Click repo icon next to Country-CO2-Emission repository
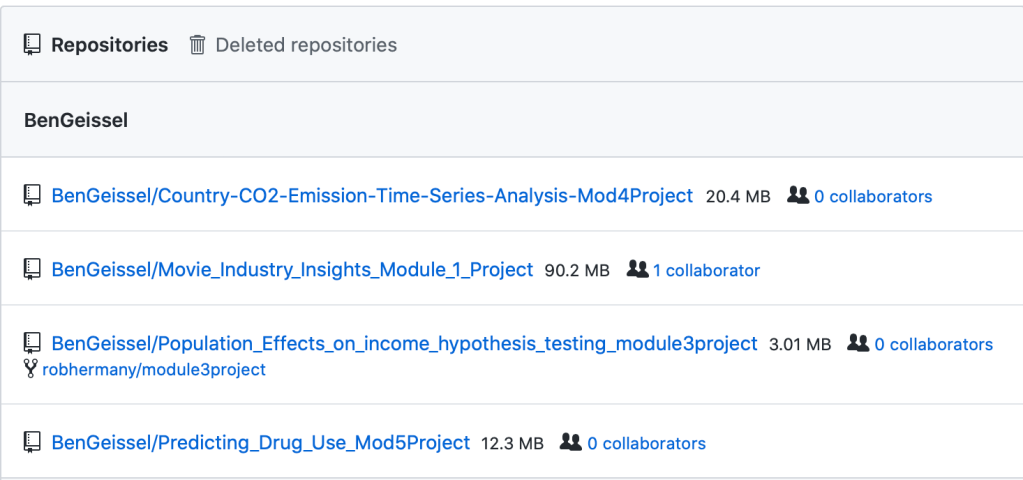Image resolution: width=1023 pixels, height=480 pixels. (33, 196)
